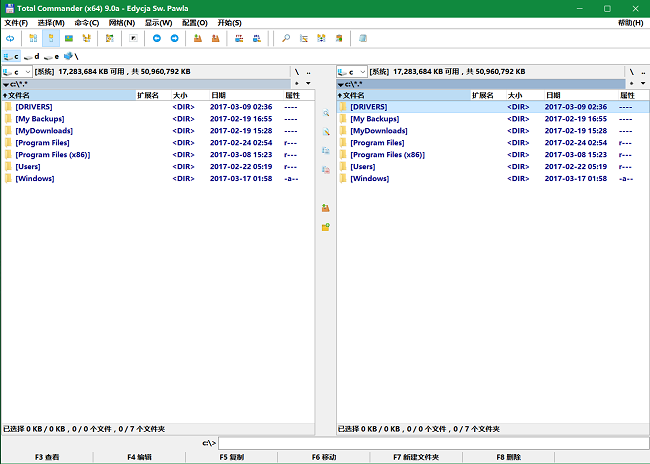Click the refresh icon in the toolbar
Viewport: 650px width, 464px height.
click(10, 39)
